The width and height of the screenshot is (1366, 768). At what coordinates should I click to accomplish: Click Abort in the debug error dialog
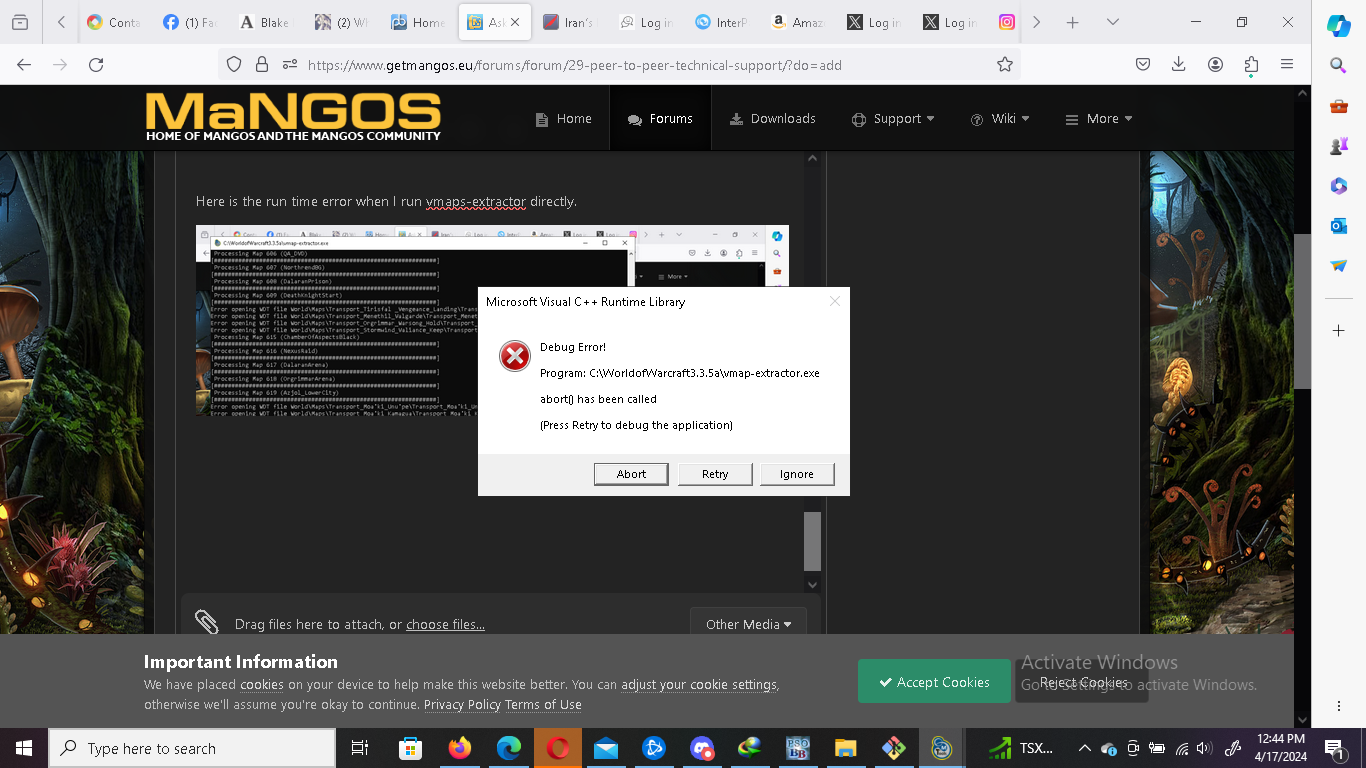tap(631, 474)
